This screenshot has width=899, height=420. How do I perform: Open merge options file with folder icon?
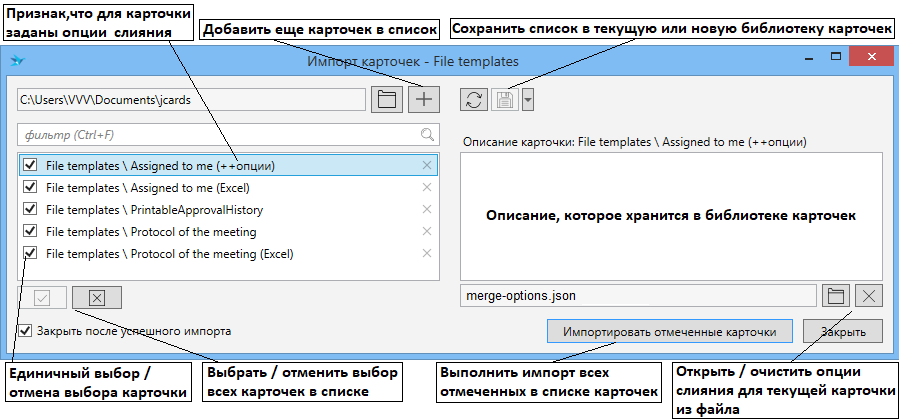836,295
